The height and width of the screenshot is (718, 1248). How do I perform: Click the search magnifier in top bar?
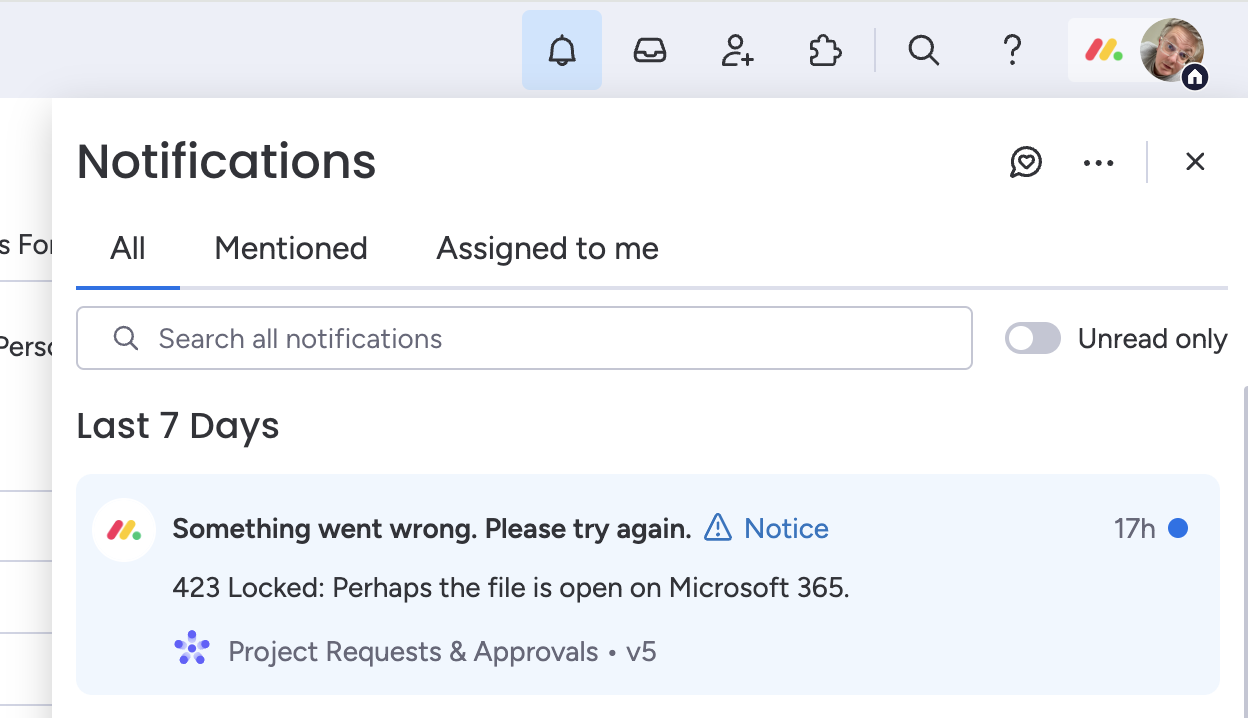923,50
